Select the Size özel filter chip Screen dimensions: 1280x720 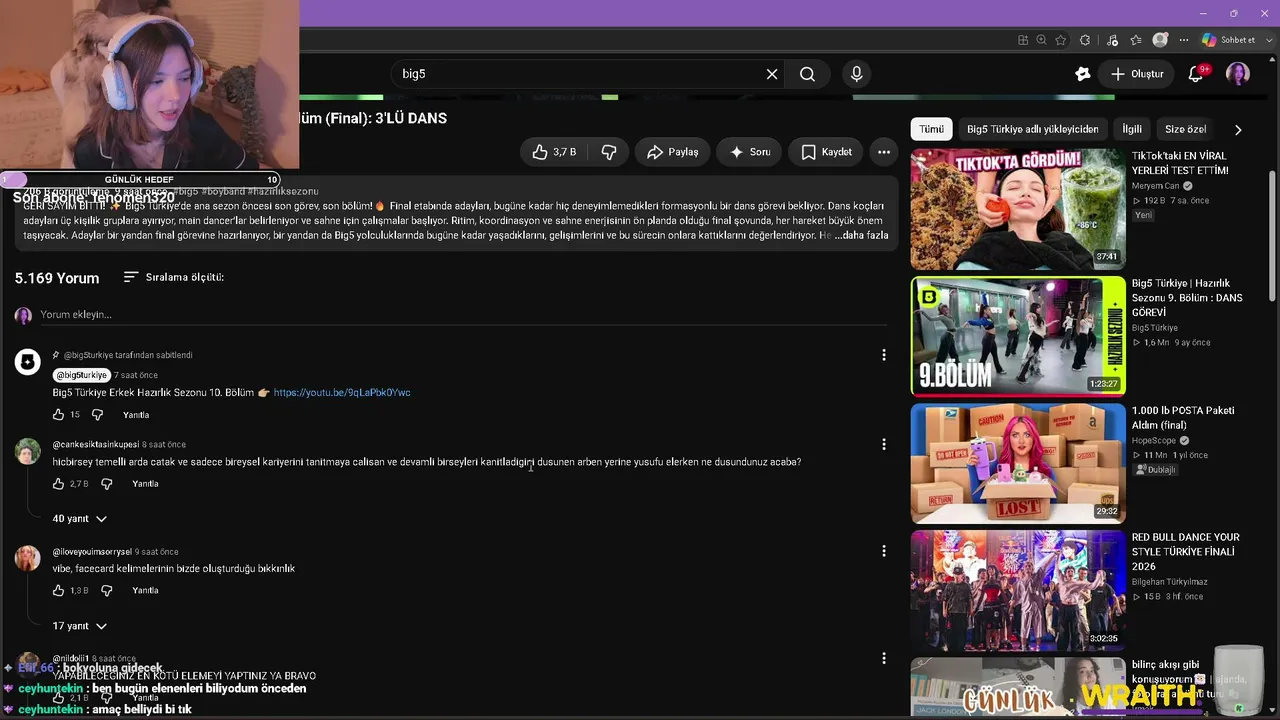(x=1186, y=129)
